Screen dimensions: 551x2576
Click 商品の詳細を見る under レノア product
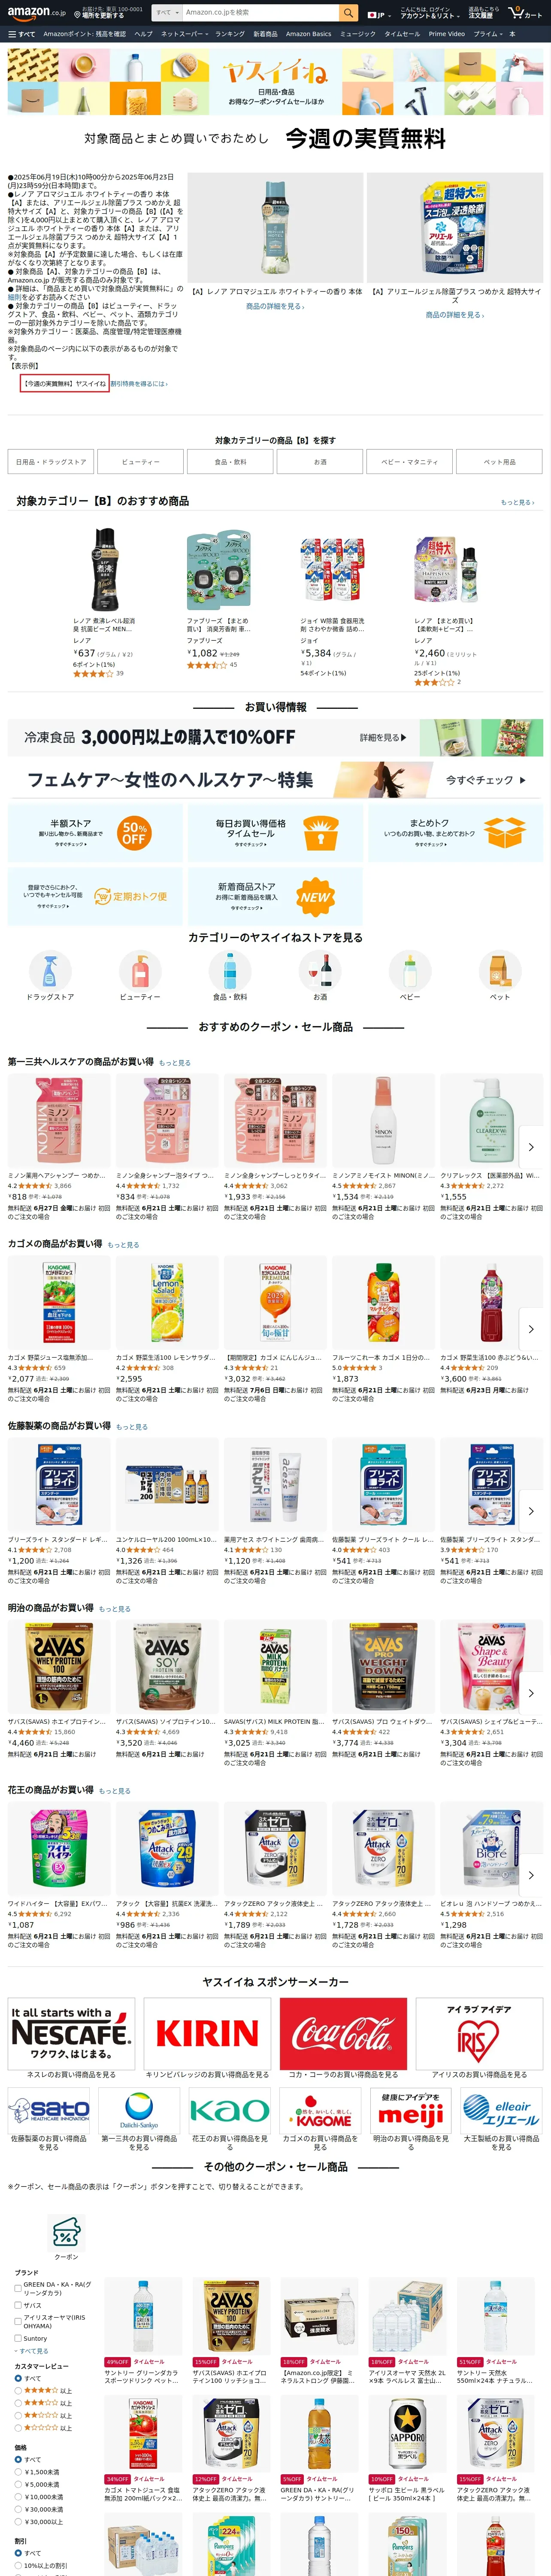[x=274, y=306]
